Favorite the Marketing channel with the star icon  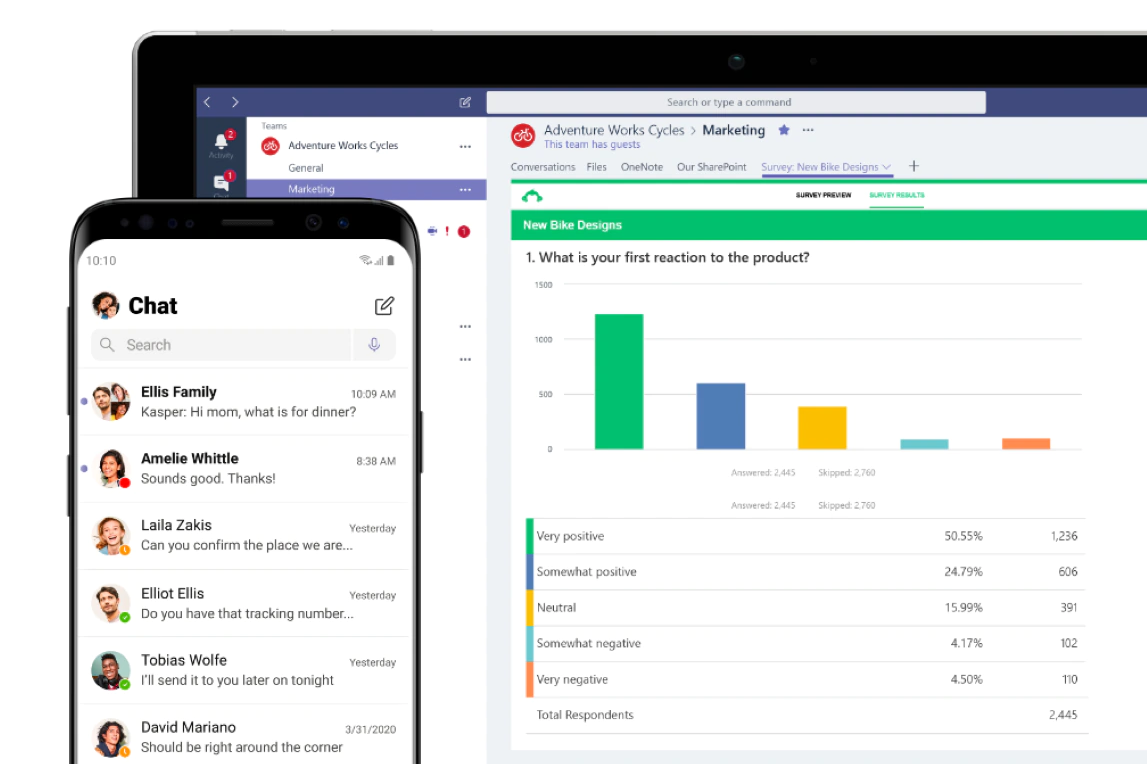pyautogui.click(x=784, y=130)
